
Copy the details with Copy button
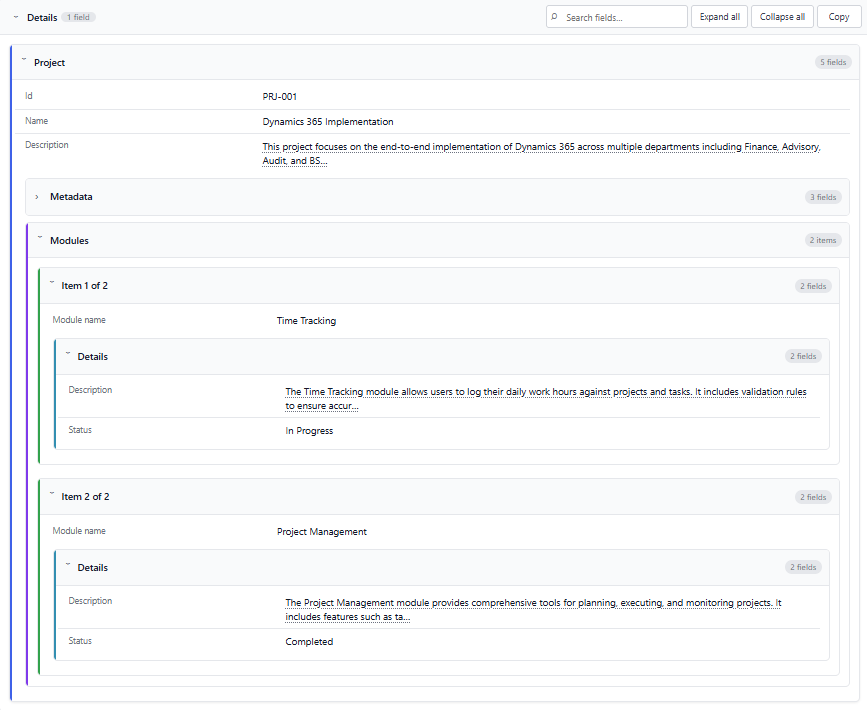pos(839,17)
